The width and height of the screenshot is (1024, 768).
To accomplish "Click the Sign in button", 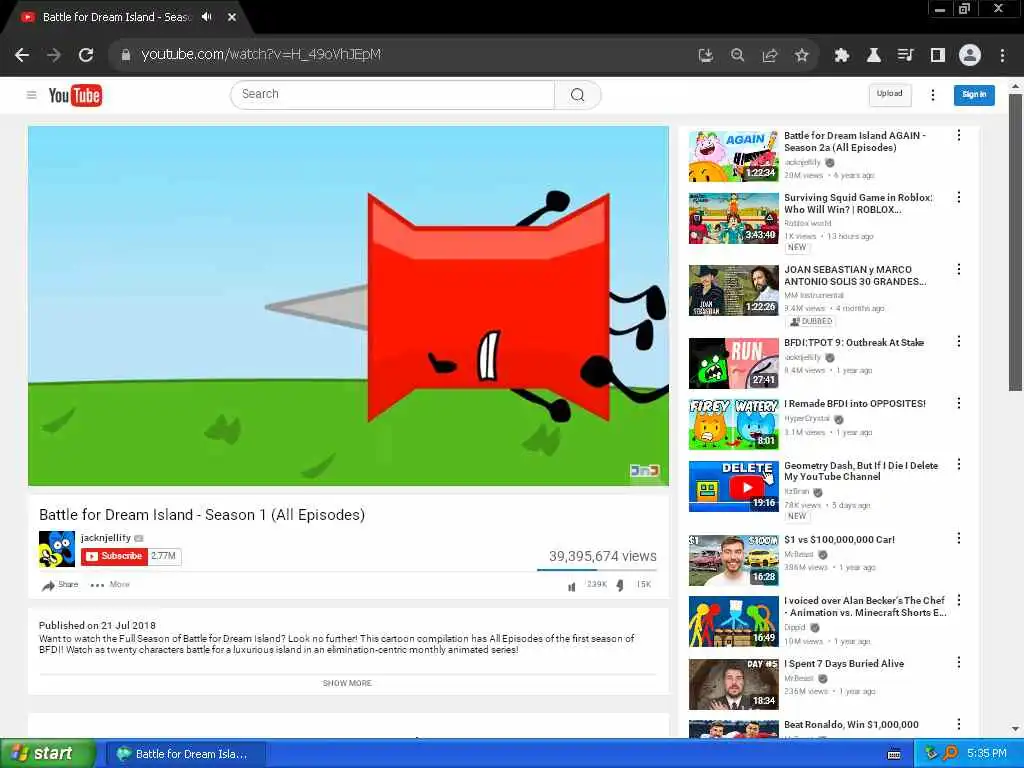I will click(974, 95).
